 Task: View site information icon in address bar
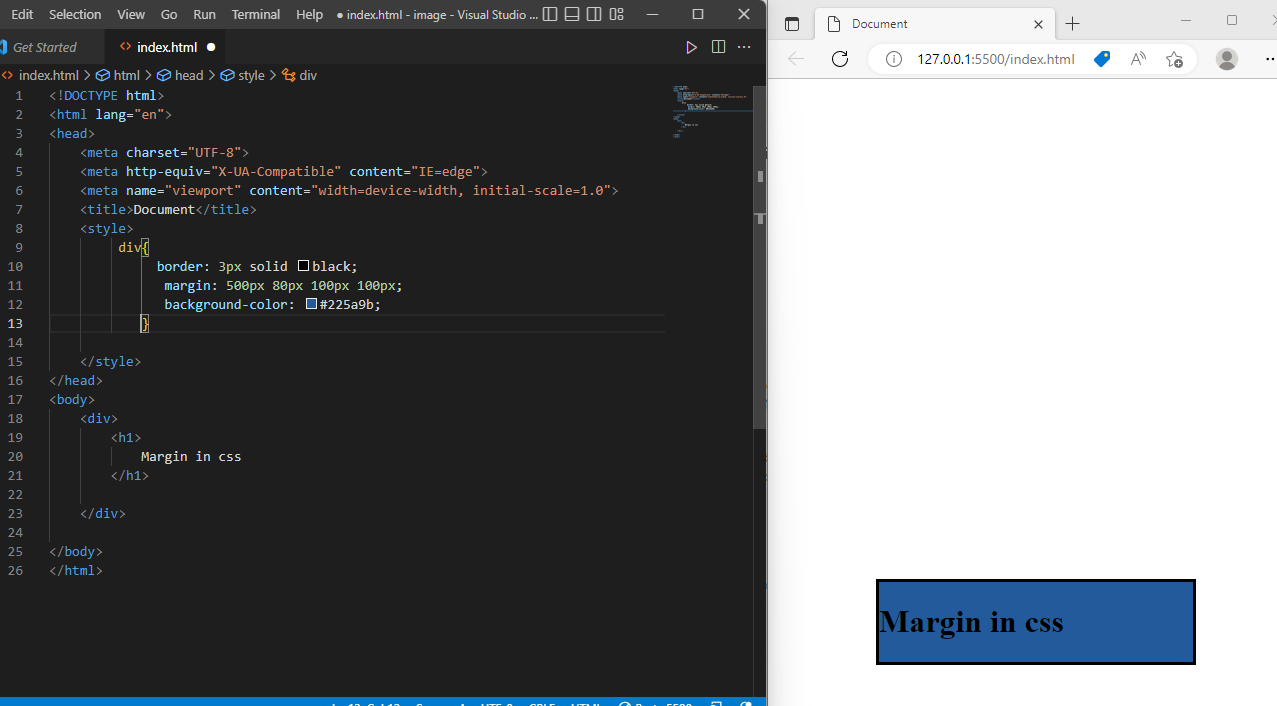click(x=896, y=59)
